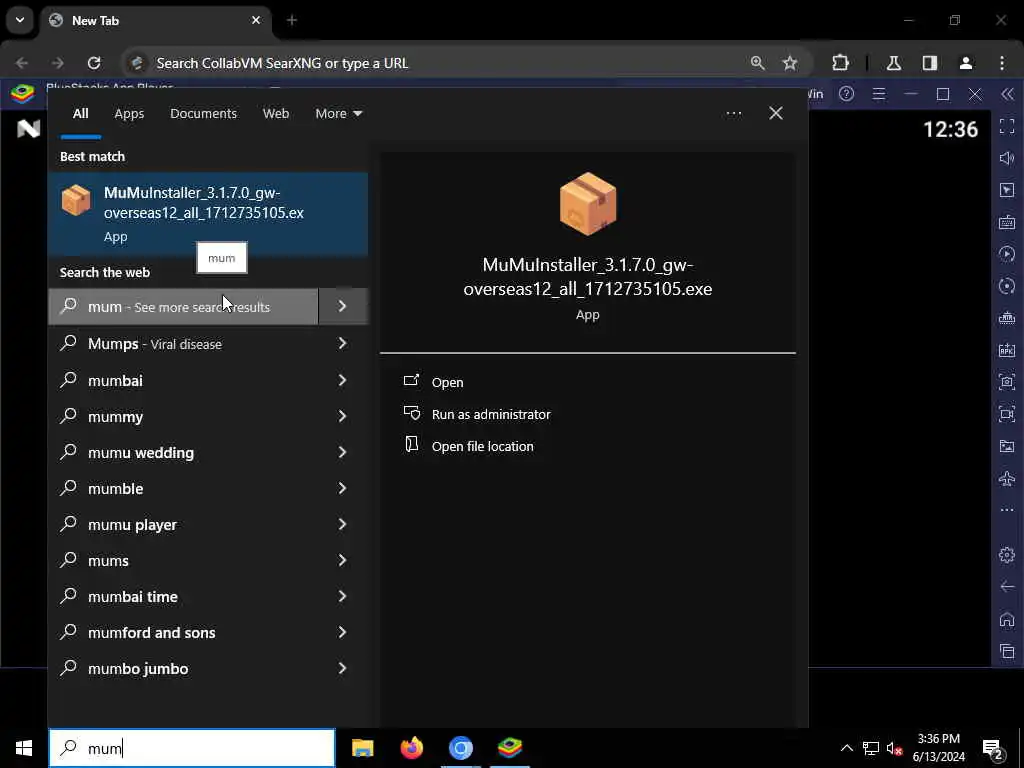Expand the More filter dropdown
The height and width of the screenshot is (768, 1024).
click(x=338, y=114)
